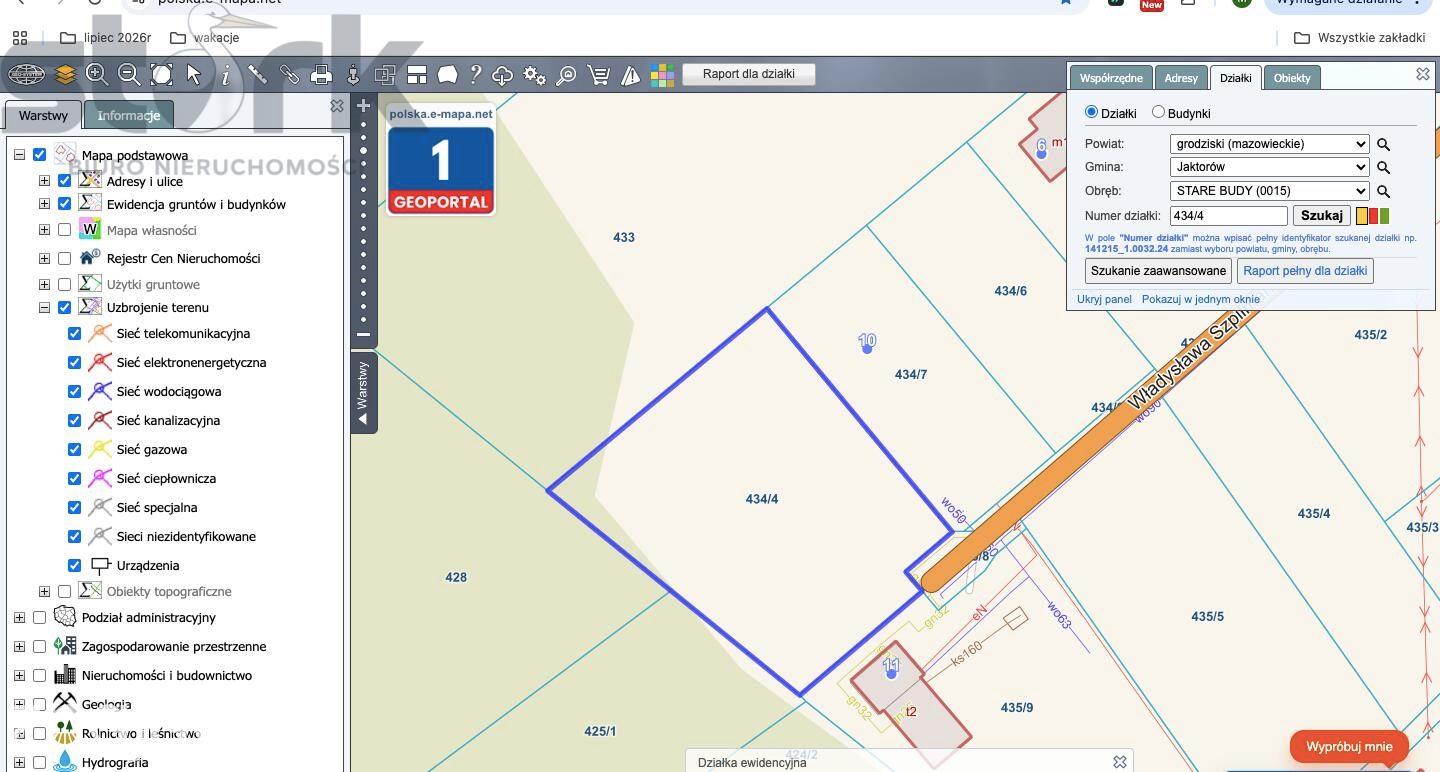Activate the info (i) identify tool

pyautogui.click(x=225, y=74)
